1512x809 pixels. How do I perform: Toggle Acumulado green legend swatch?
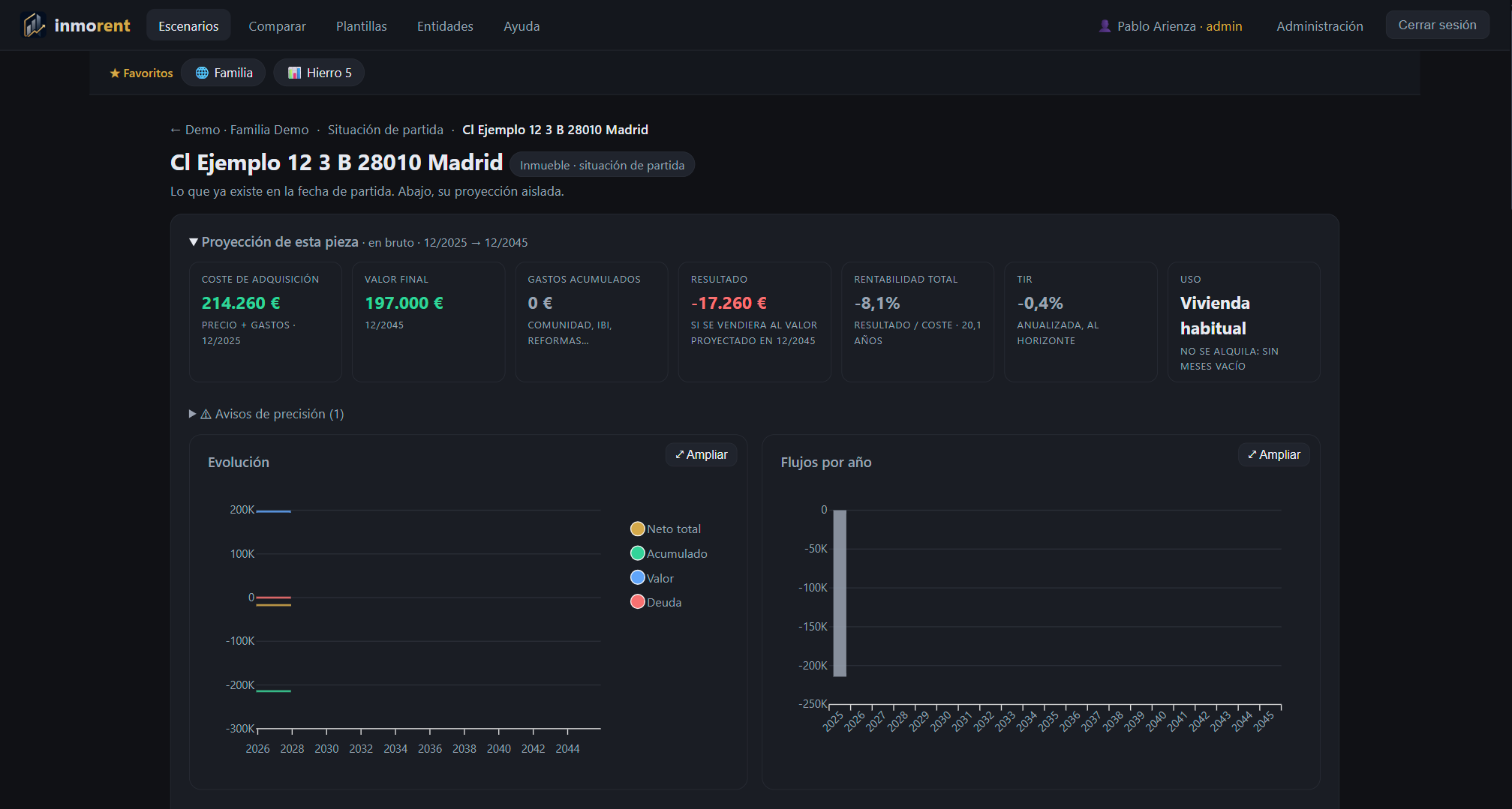[638, 553]
